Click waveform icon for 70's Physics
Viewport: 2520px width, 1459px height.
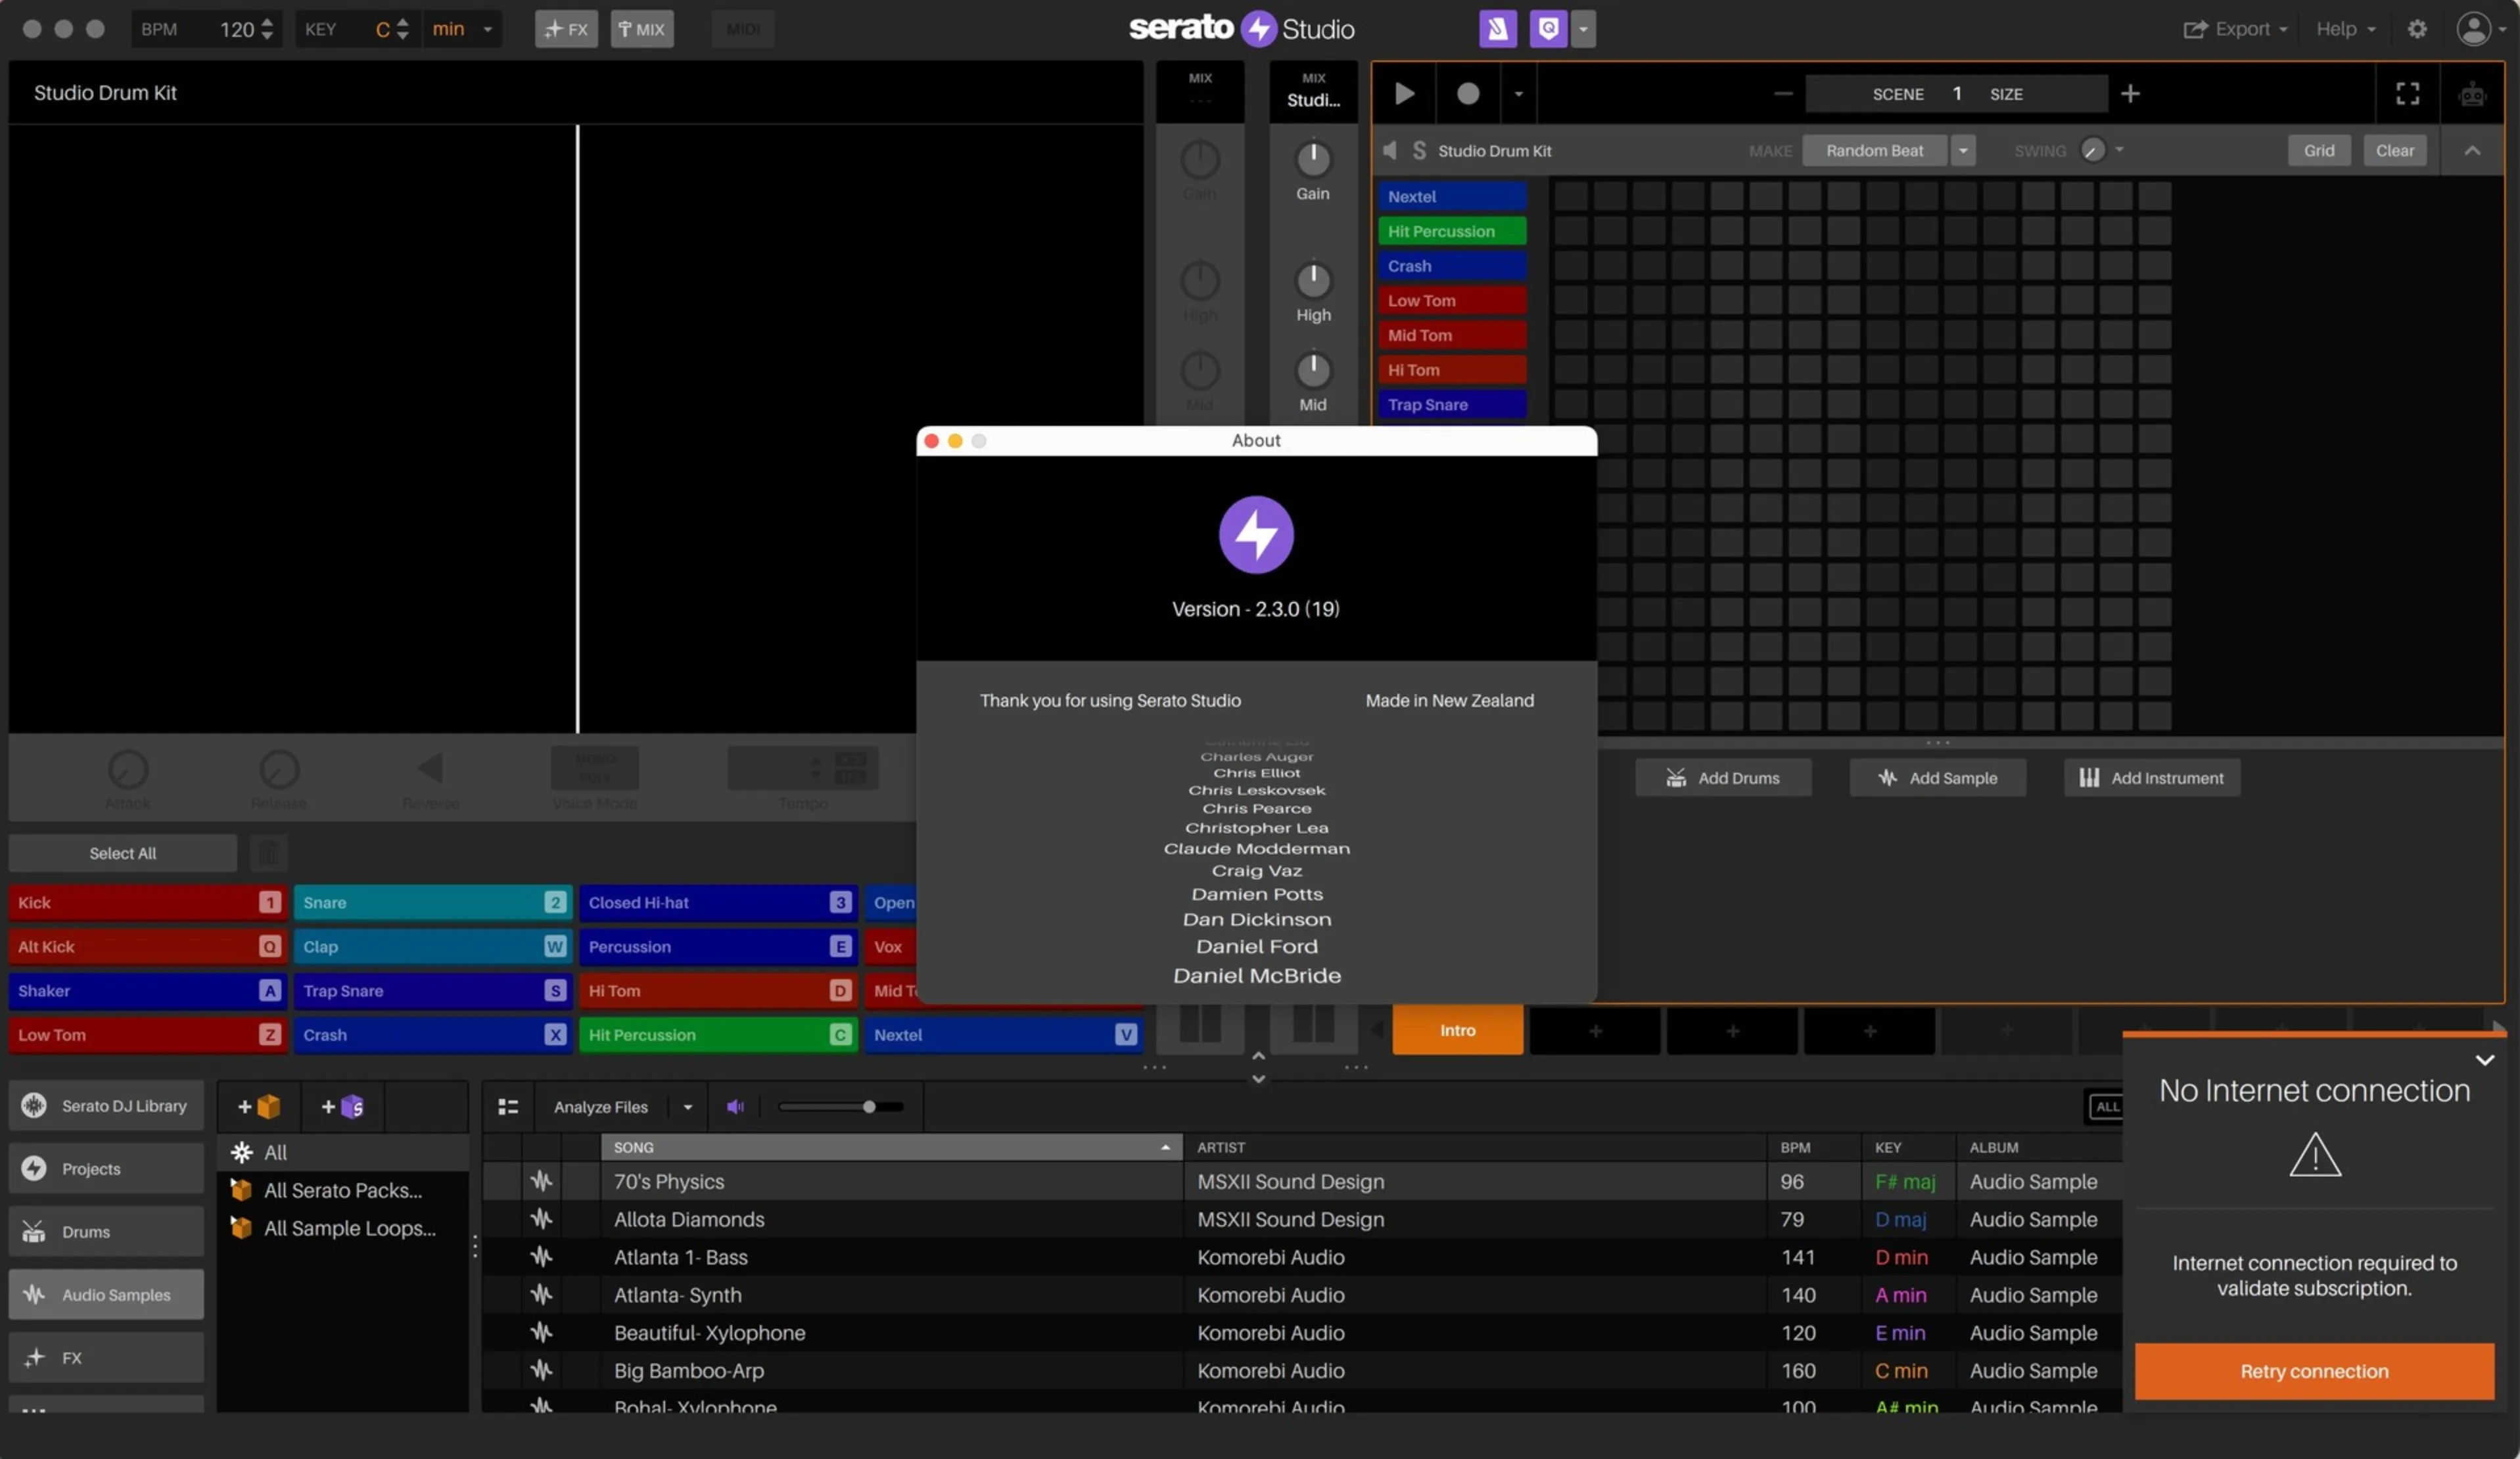[541, 1181]
